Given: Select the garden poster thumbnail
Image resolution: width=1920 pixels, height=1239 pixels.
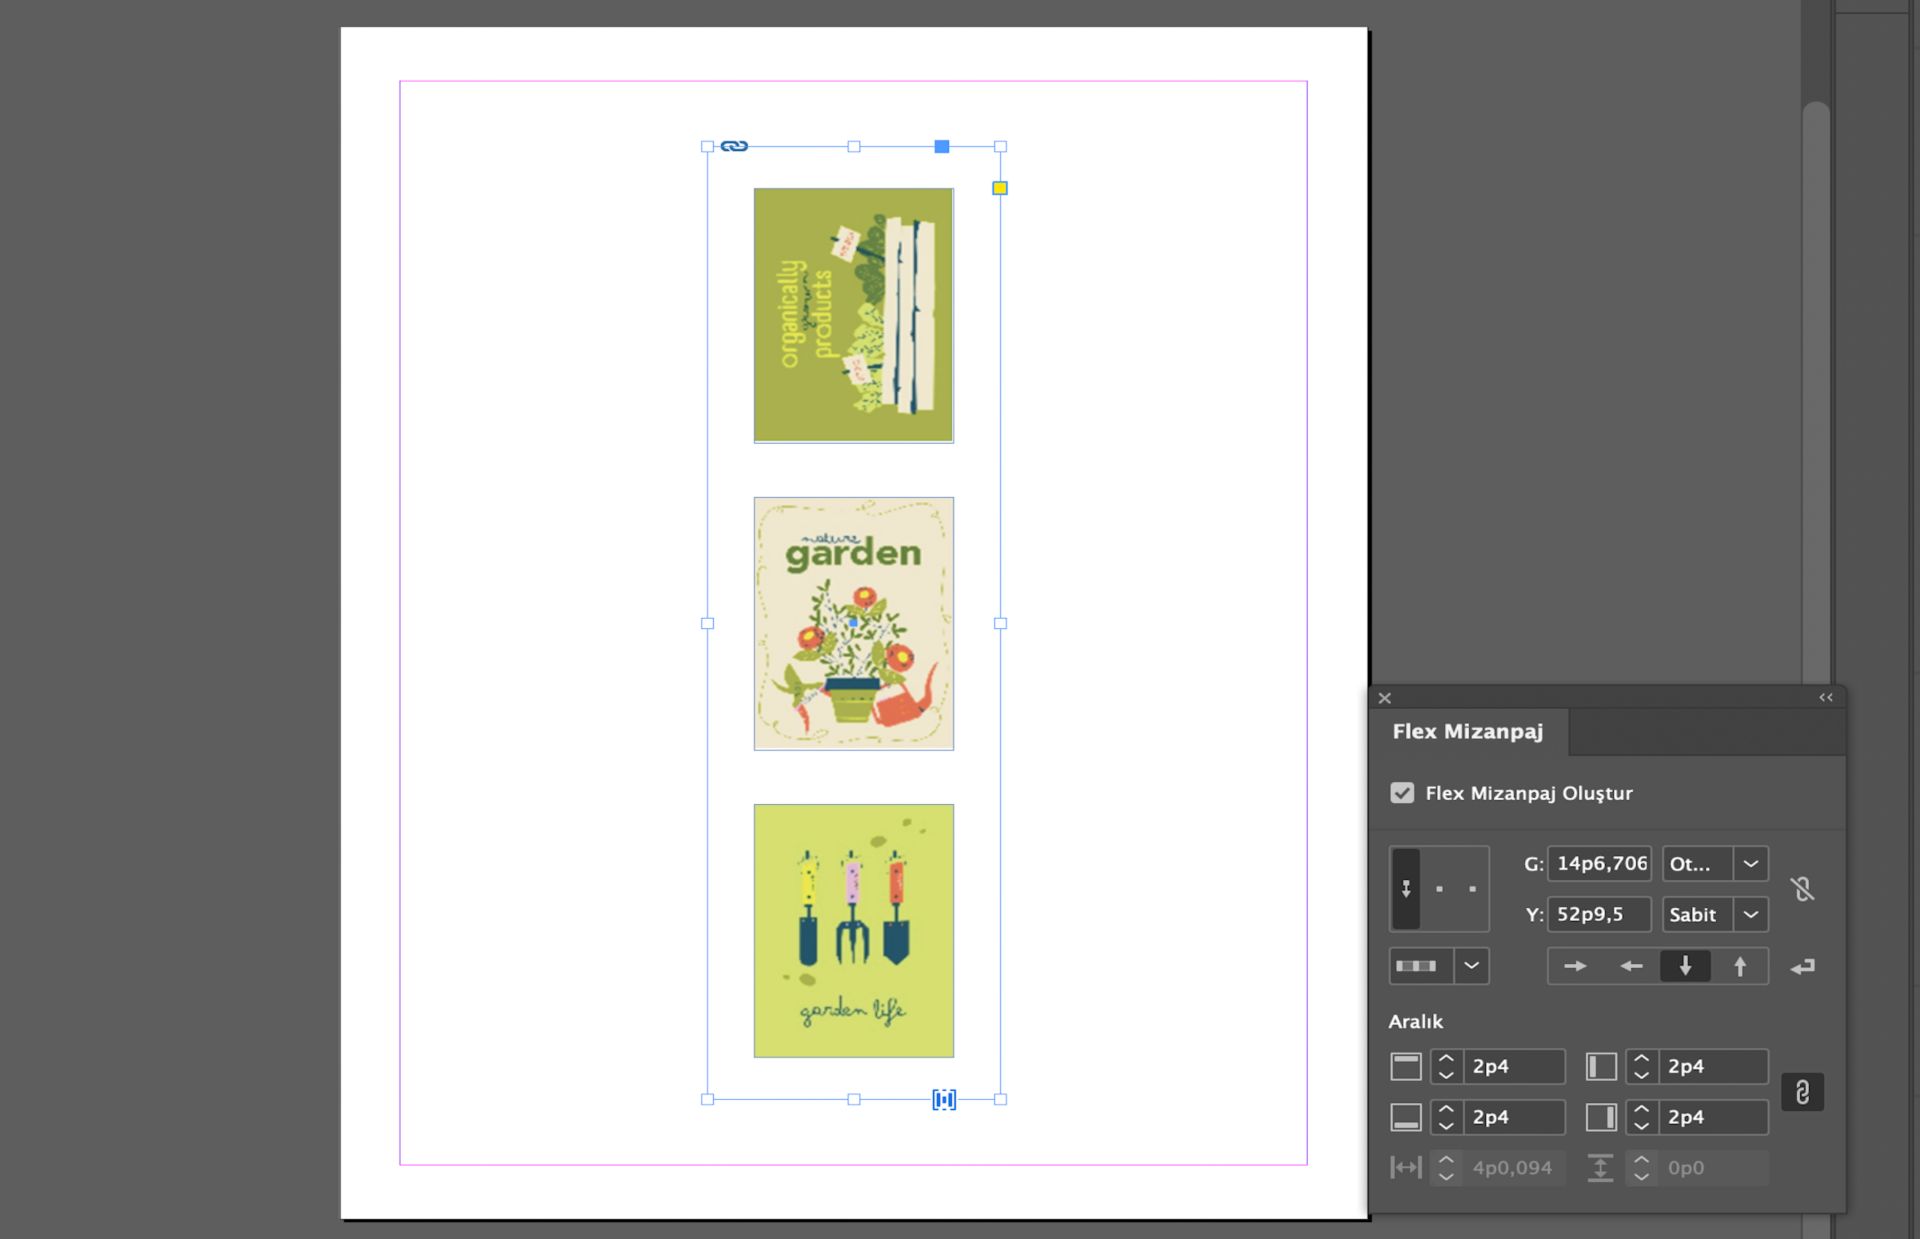Looking at the screenshot, I should click(x=853, y=623).
